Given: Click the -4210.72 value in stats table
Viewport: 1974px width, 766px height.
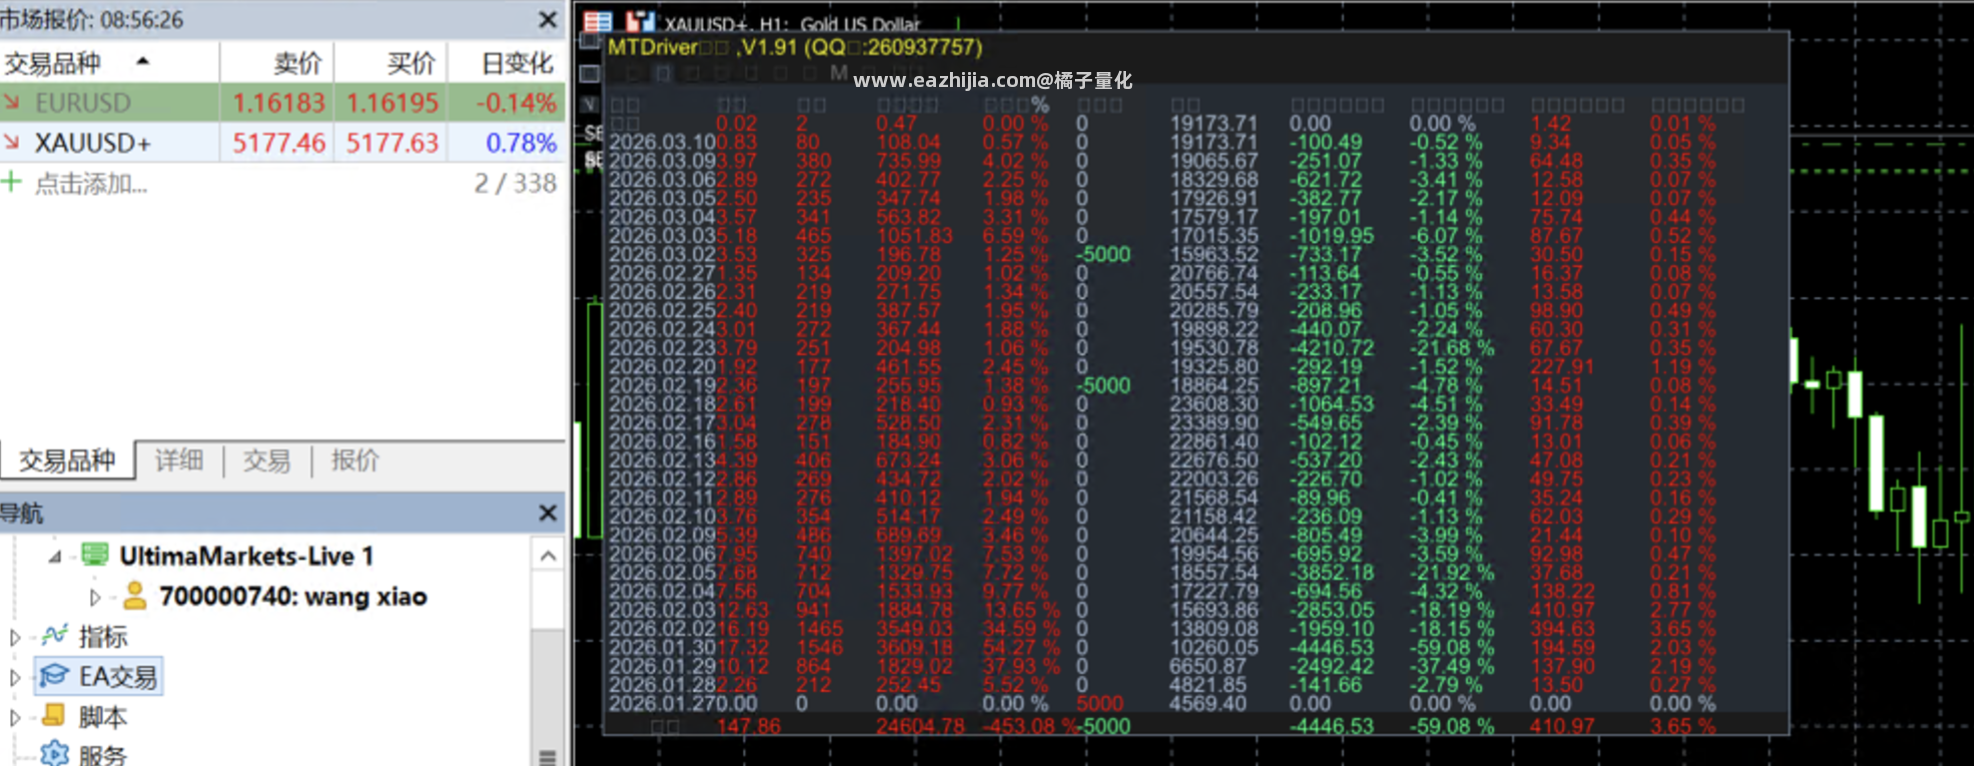Looking at the screenshot, I should (x=1331, y=348).
